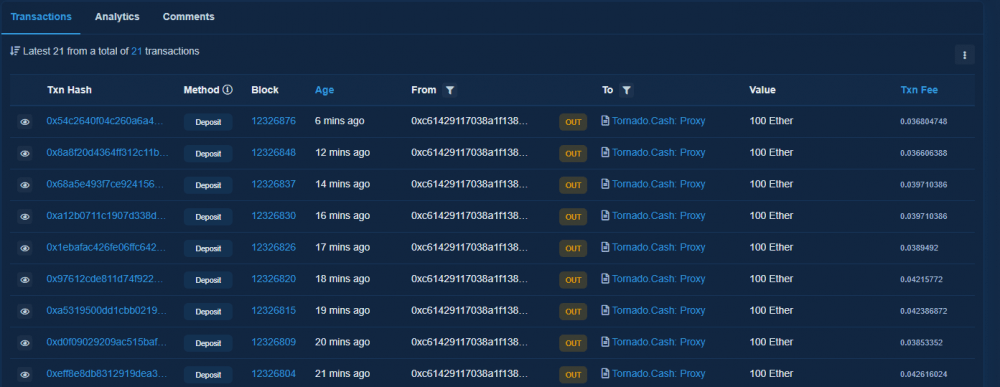Click the fee value 0.0389492
This screenshot has width=1000, height=387.
coord(920,247)
